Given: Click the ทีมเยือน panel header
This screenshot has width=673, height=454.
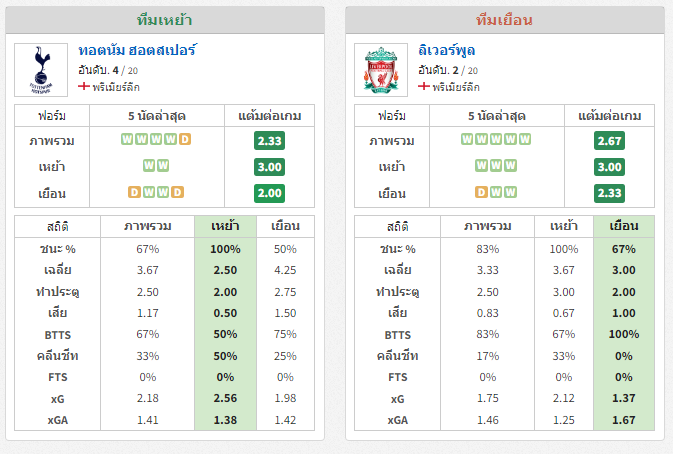Looking at the screenshot, I should [x=505, y=20].
